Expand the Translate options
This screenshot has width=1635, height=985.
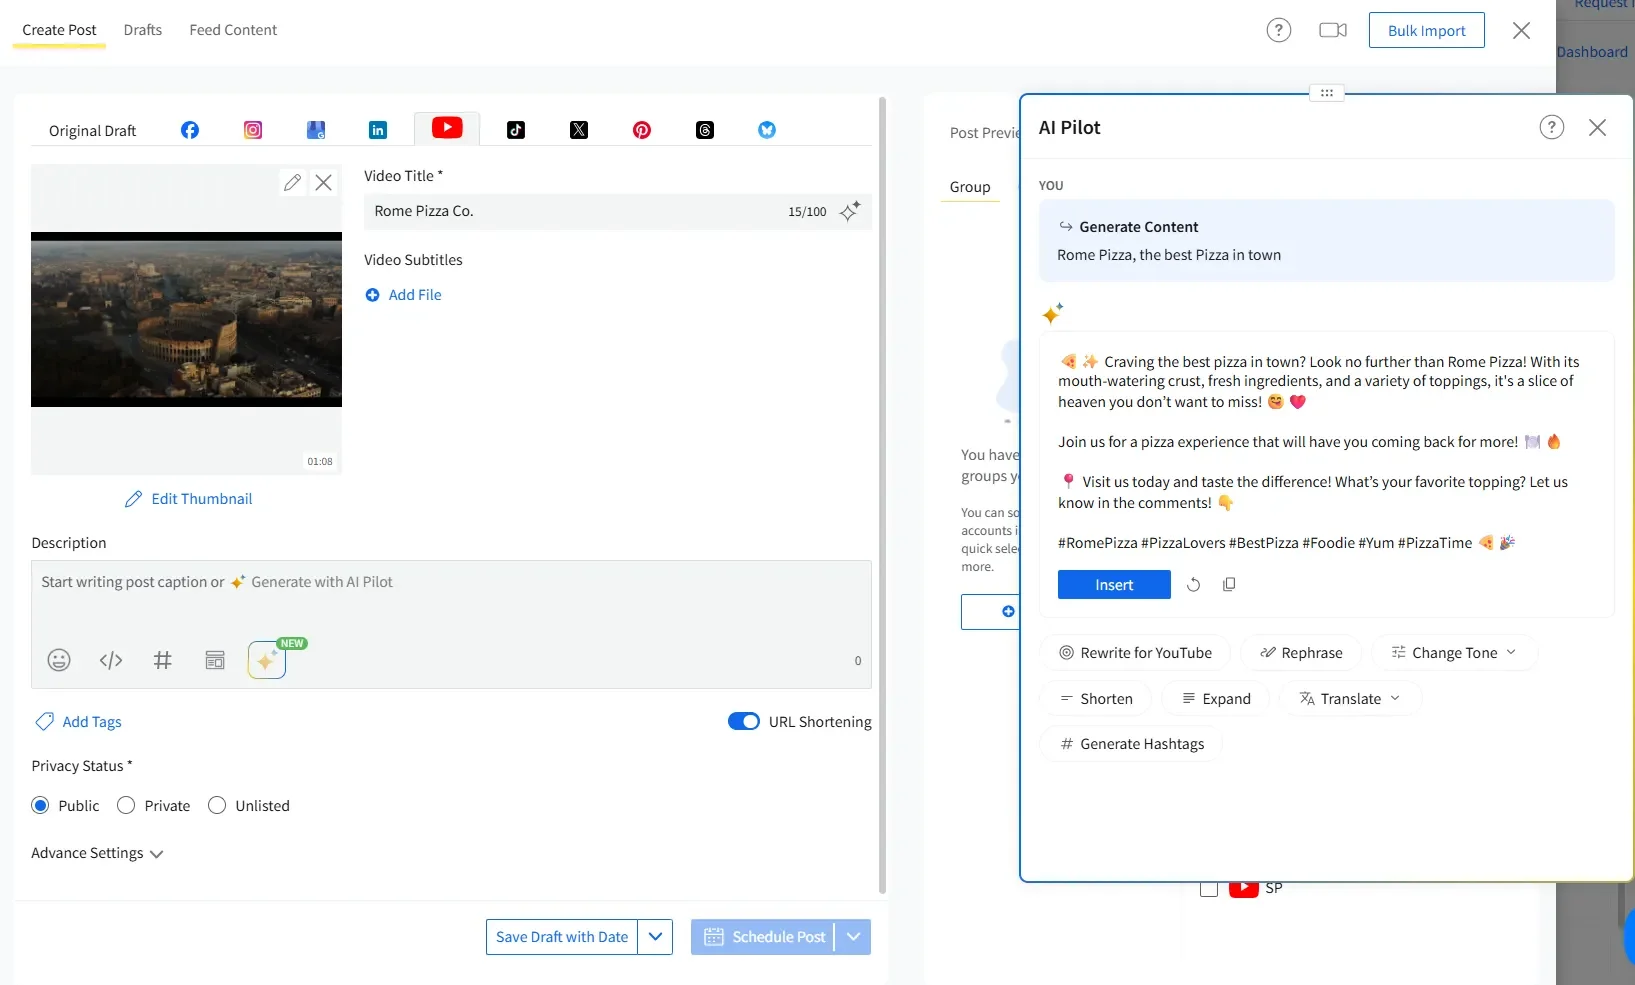click(1348, 698)
